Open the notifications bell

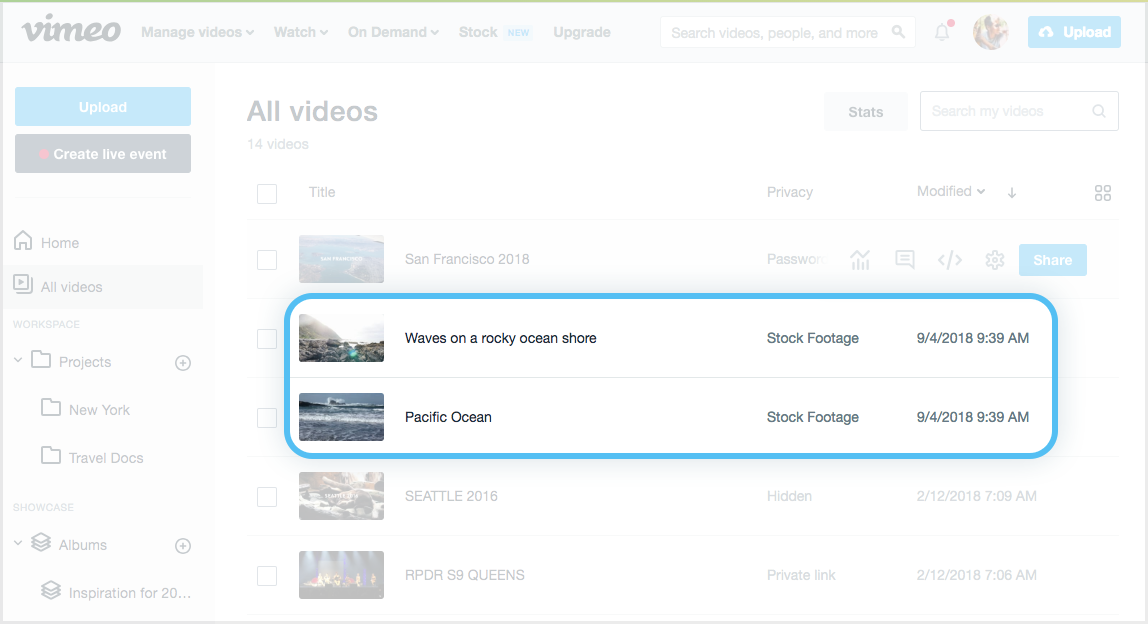(942, 32)
